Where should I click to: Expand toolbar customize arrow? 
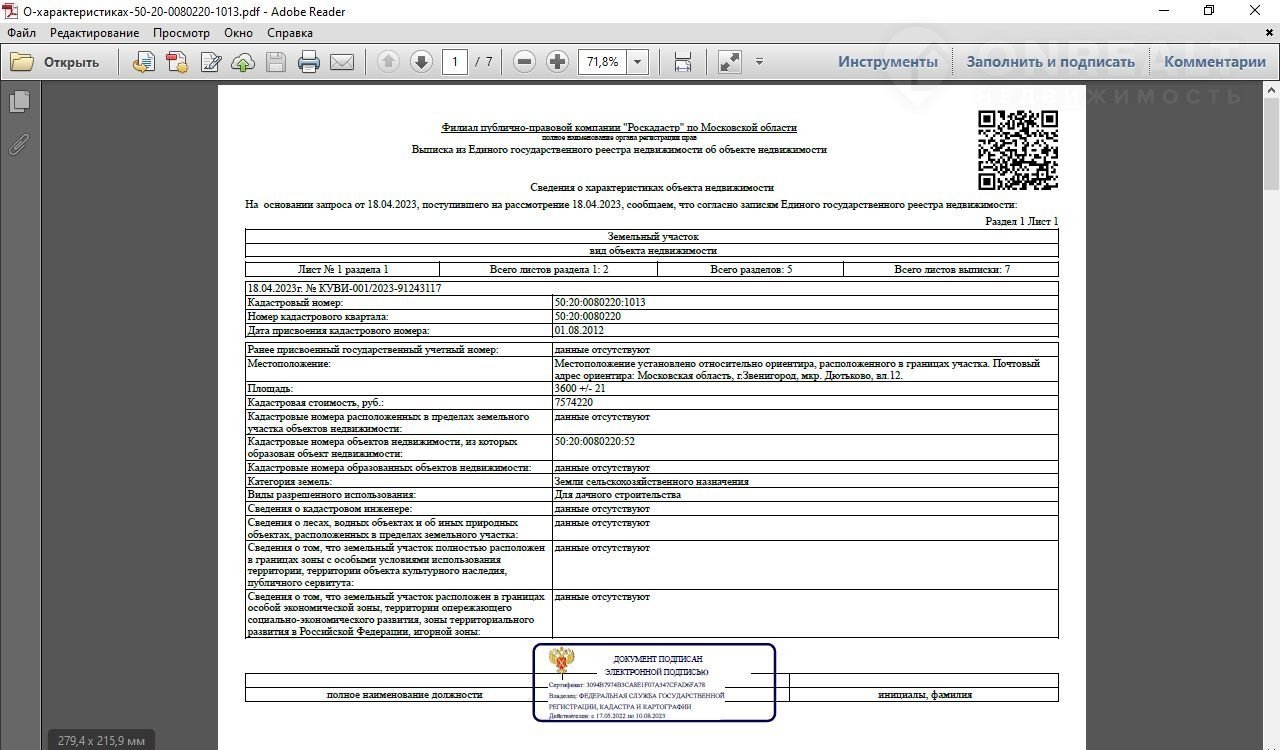(x=759, y=62)
